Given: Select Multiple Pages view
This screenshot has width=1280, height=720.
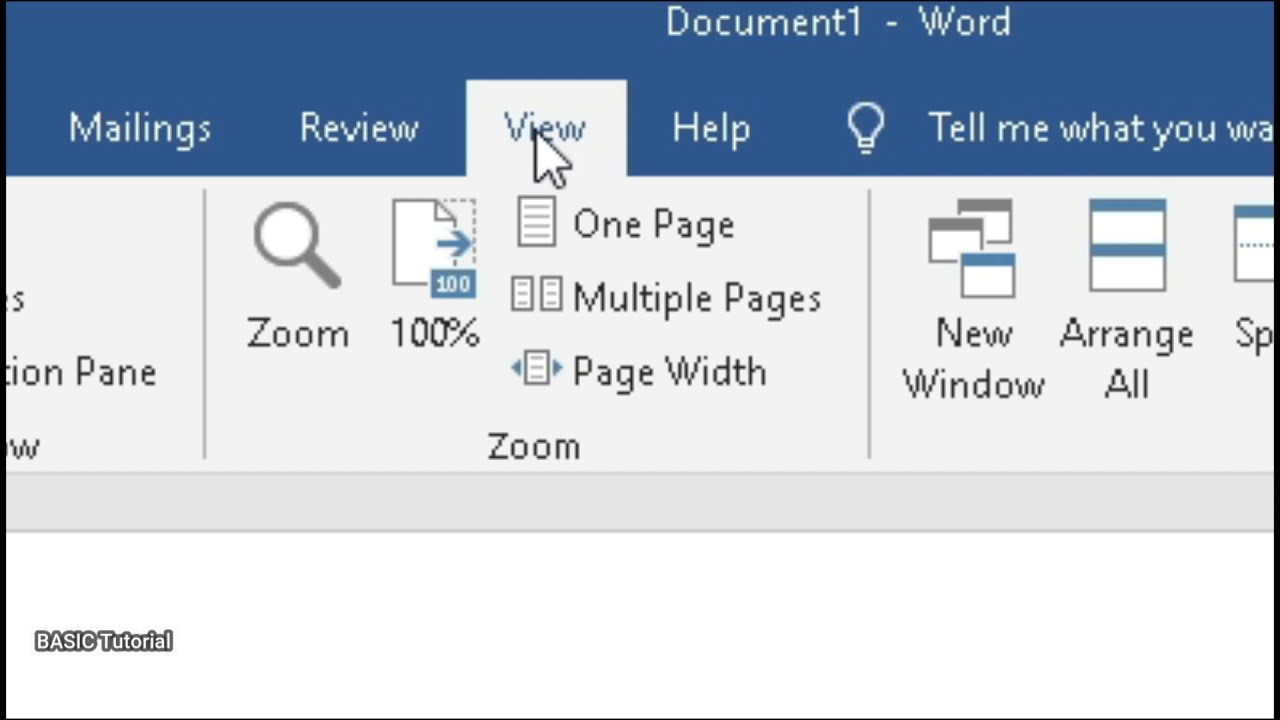Looking at the screenshot, I should pos(666,297).
